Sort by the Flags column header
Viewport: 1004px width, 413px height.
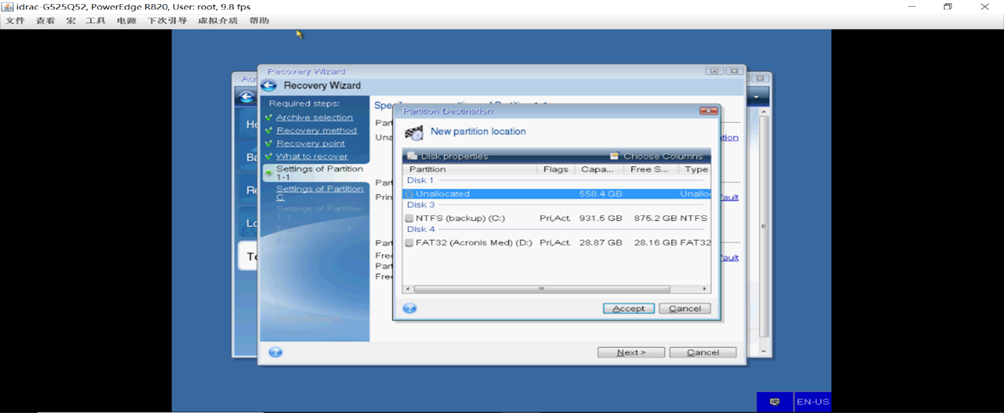(555, 170)
